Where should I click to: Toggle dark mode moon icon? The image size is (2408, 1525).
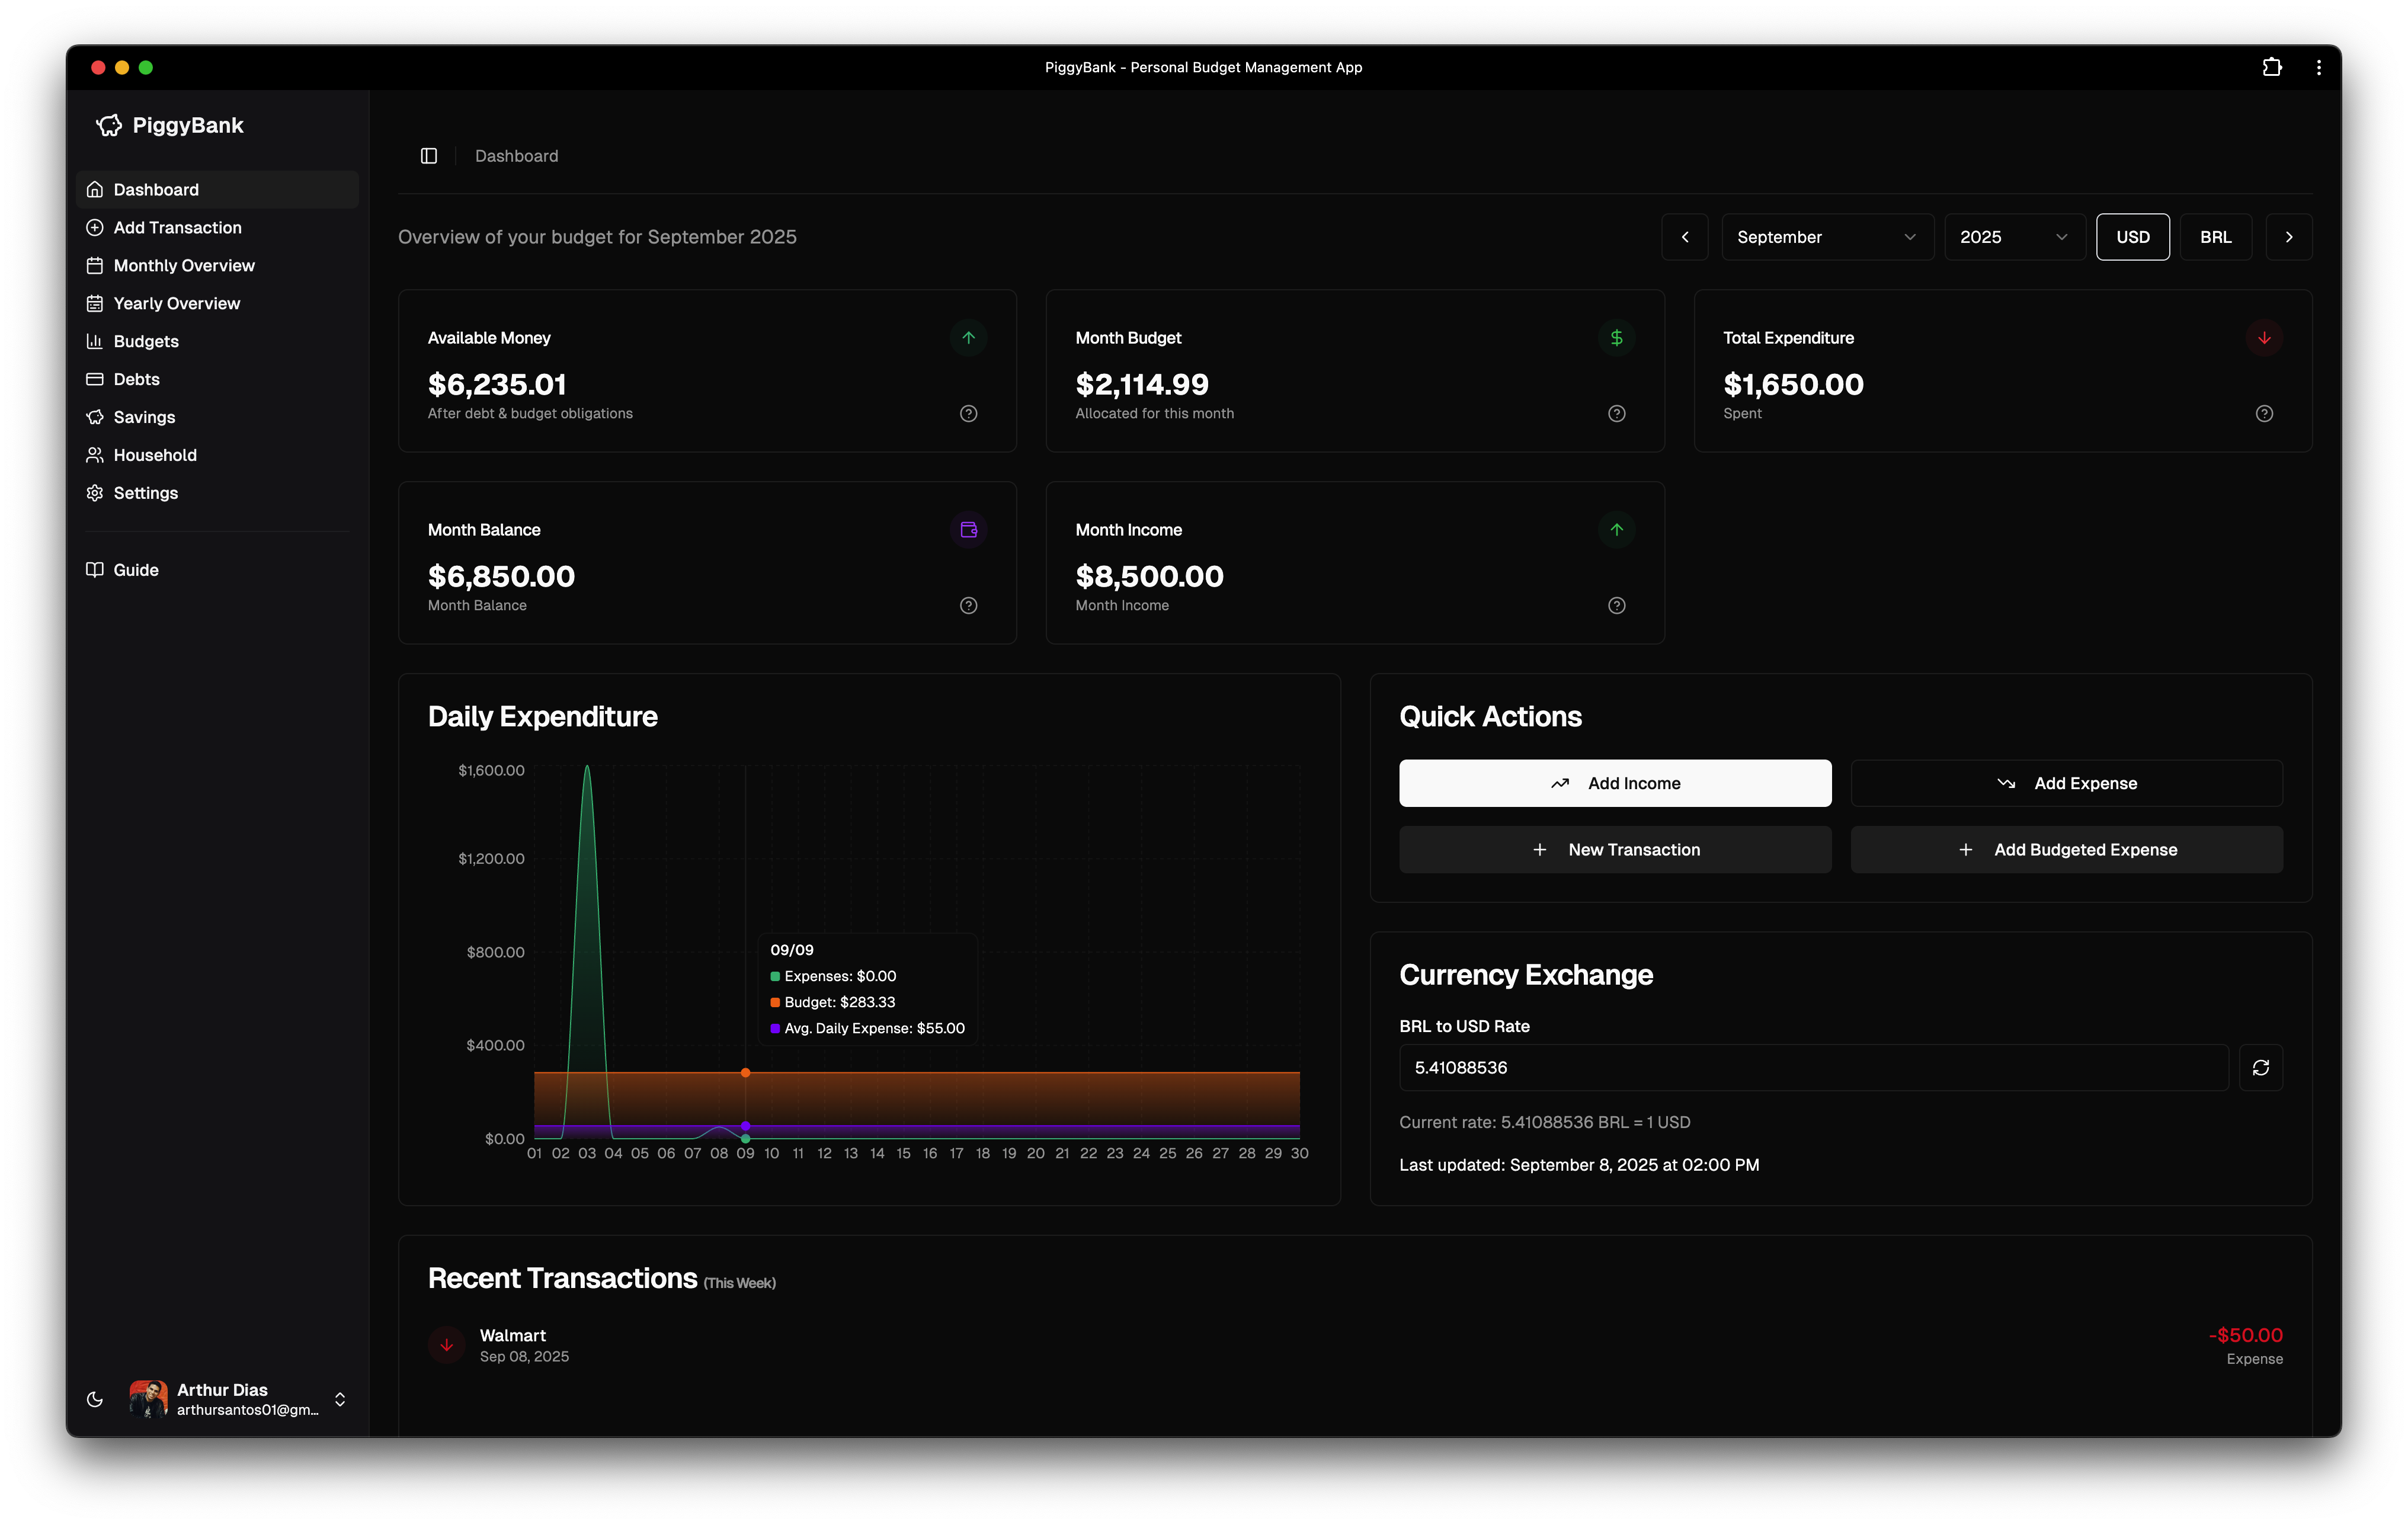pyautogui.click(x=95, y=1399)
